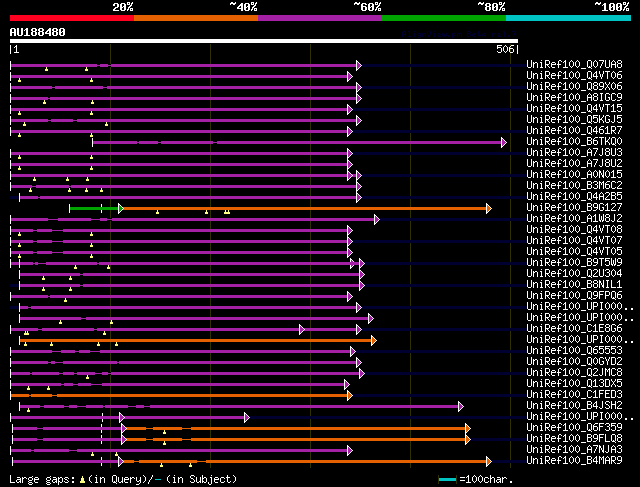Click the ~60% scale label

pyautogui.click(x=367, y=7)
